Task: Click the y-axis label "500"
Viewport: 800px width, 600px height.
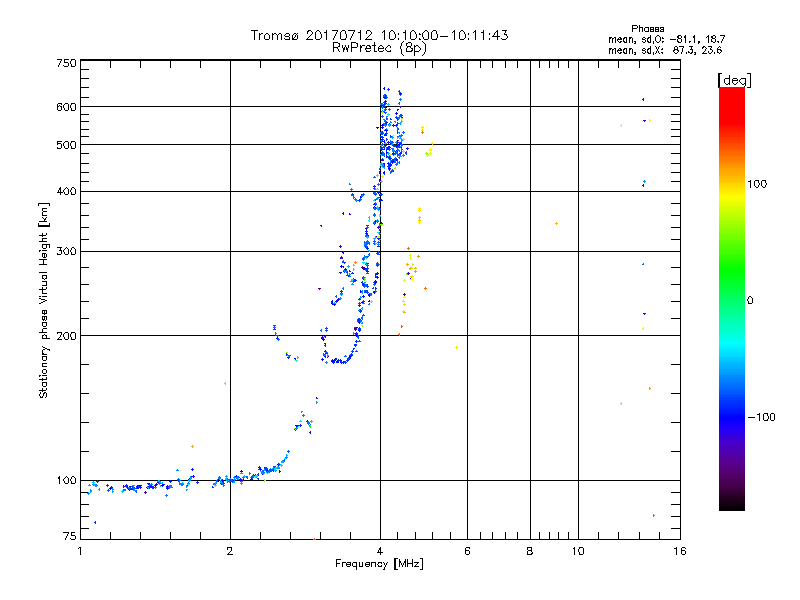Action: pos(66,145)
